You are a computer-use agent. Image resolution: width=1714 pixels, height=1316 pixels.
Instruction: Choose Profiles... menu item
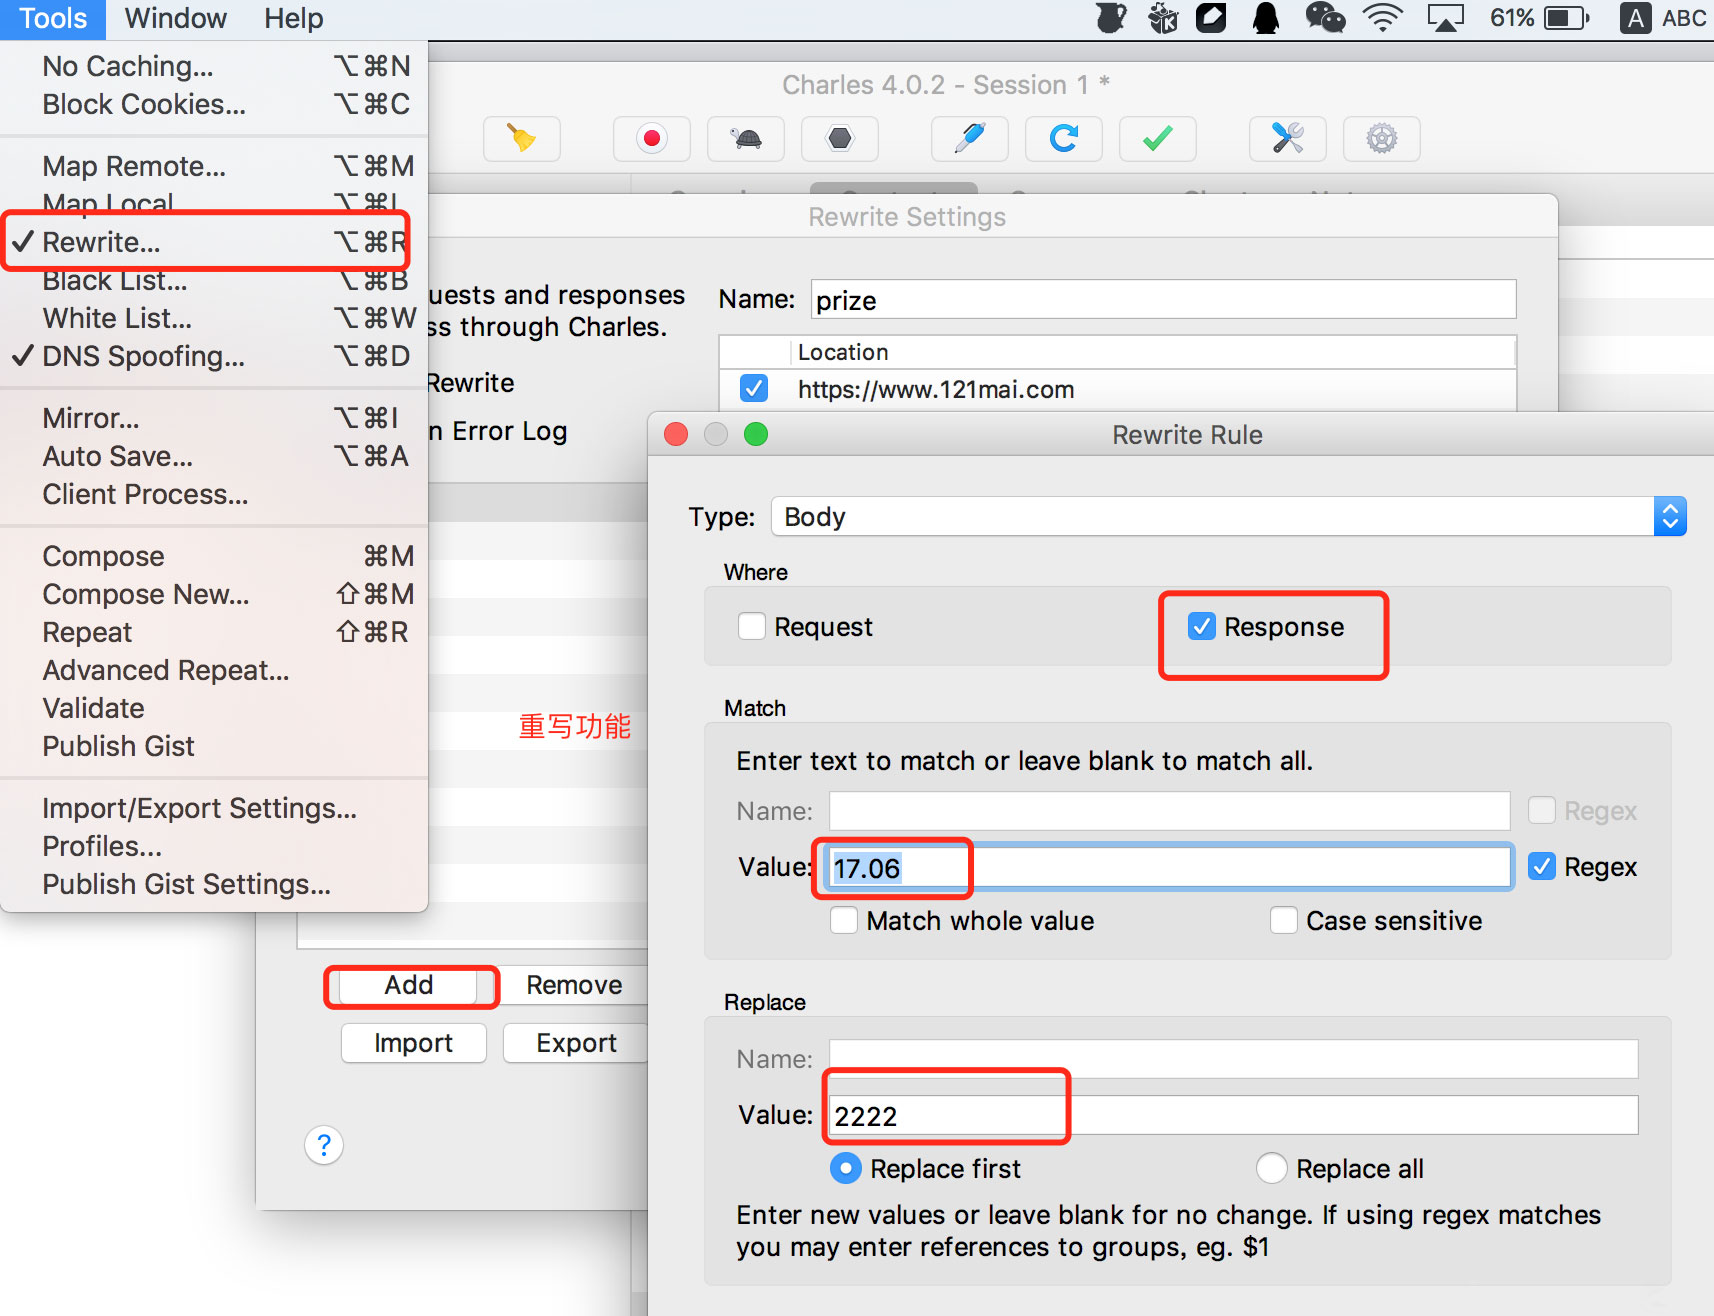click(x=214, y=846)
